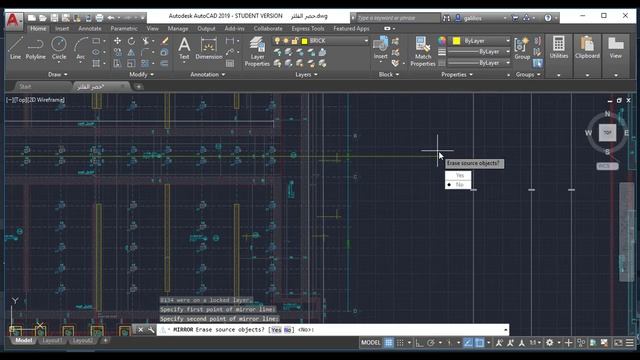Select the Polyline tool
The width and height of the screenshot is (640, 360).
[36, 48]
